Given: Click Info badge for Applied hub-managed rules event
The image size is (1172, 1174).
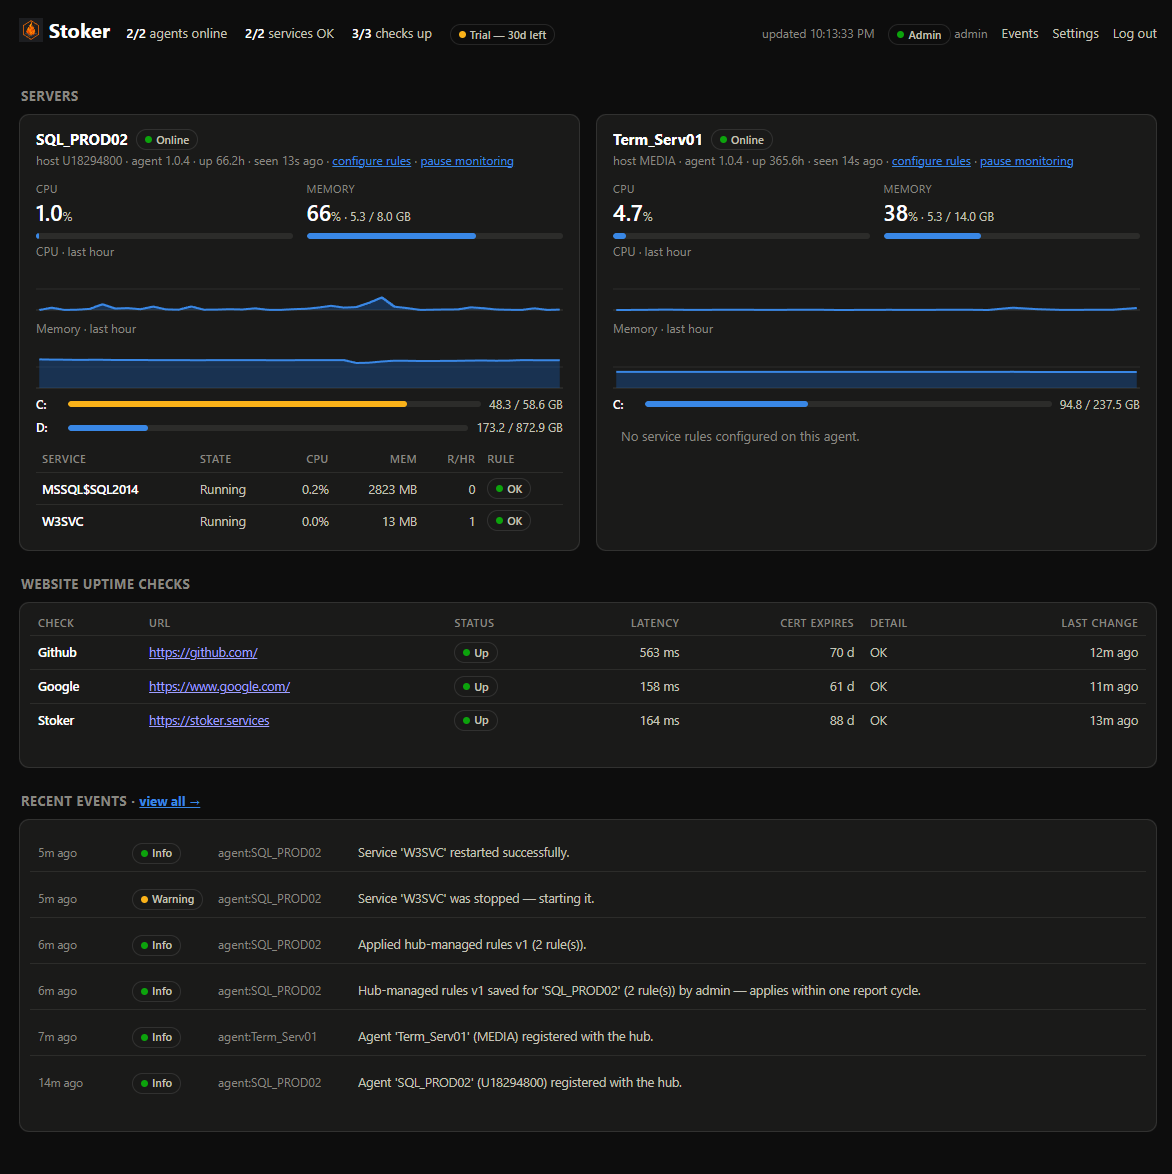Looking at the screenshot, I should (156, 945).
